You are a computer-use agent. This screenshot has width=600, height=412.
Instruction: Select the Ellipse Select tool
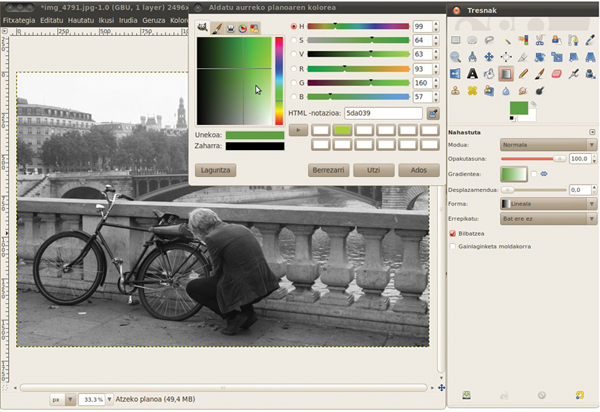coord(472,40)
